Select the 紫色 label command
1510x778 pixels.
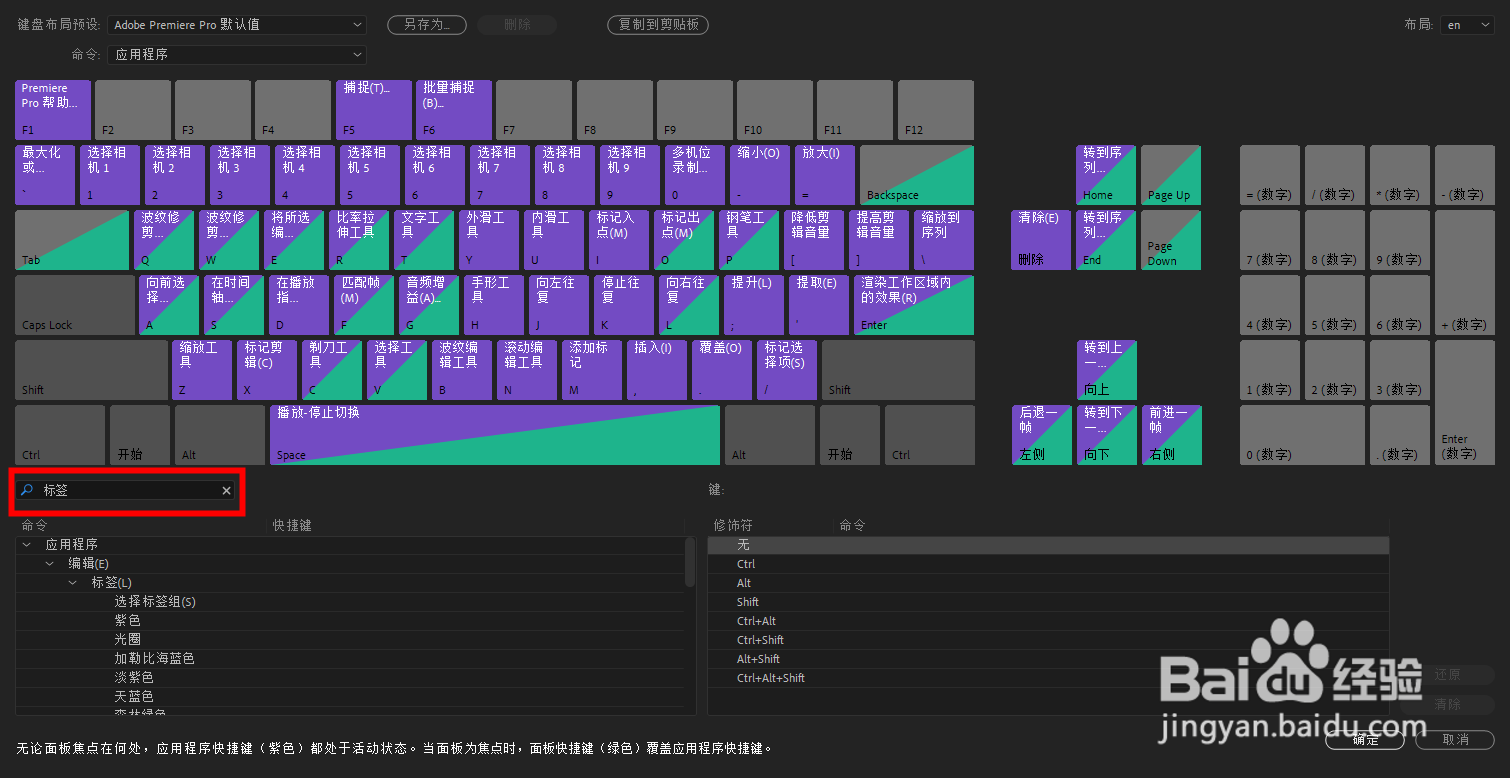coord(350,621)
